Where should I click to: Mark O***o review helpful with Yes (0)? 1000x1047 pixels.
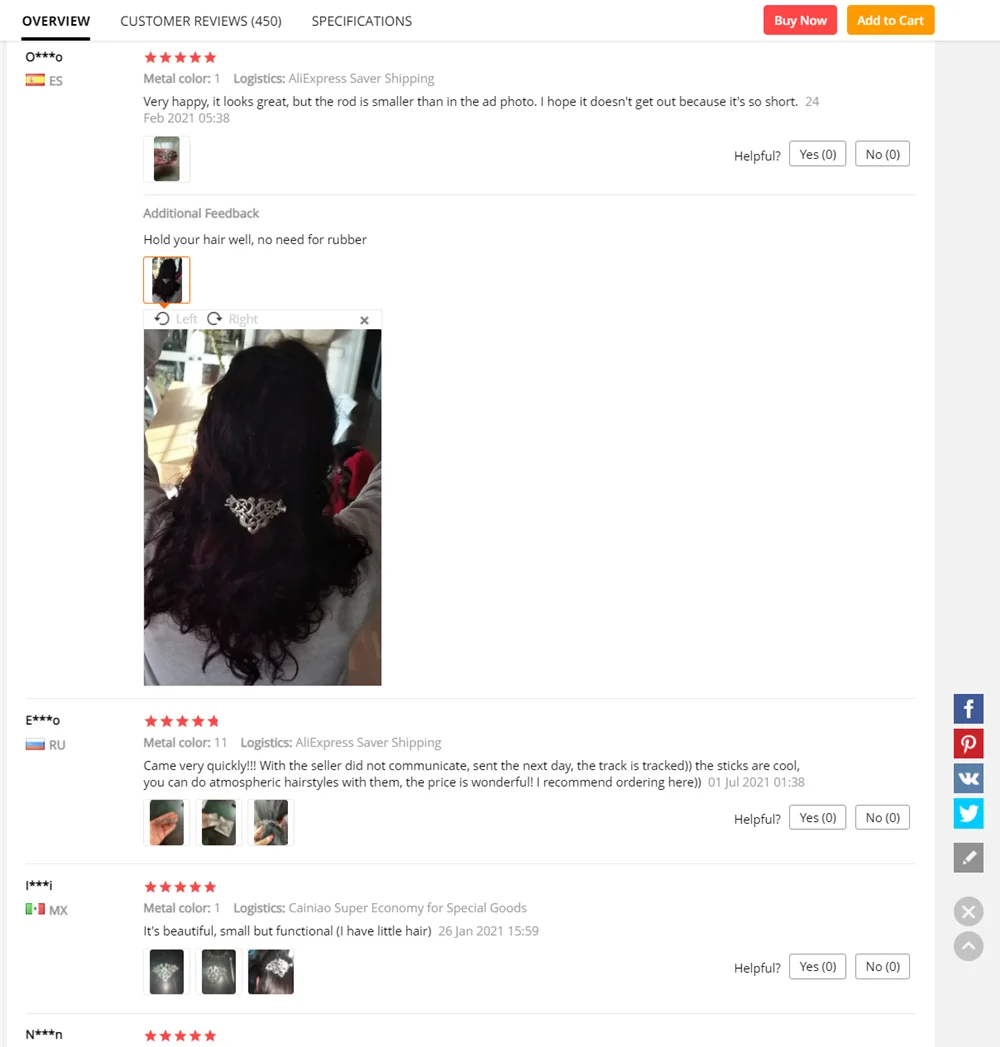pyautogui.click(x=817, y=154)
